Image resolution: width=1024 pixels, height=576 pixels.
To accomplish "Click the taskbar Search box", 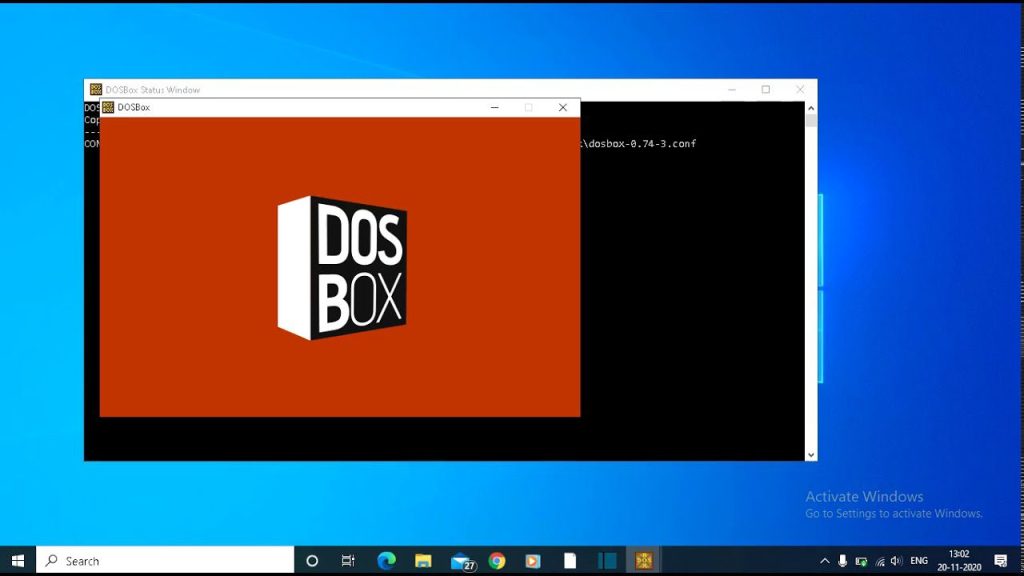I will click(x=165, y=560).
